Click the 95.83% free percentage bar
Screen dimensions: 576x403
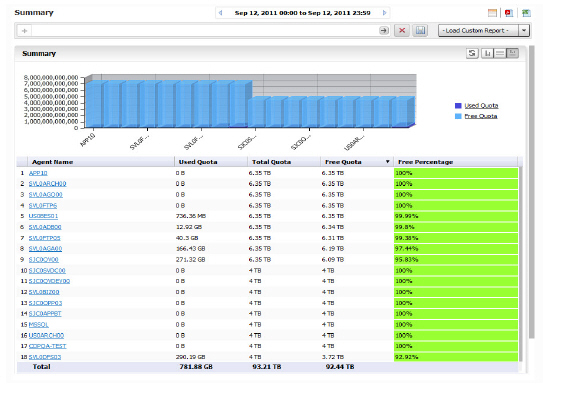tap(456, 260)
